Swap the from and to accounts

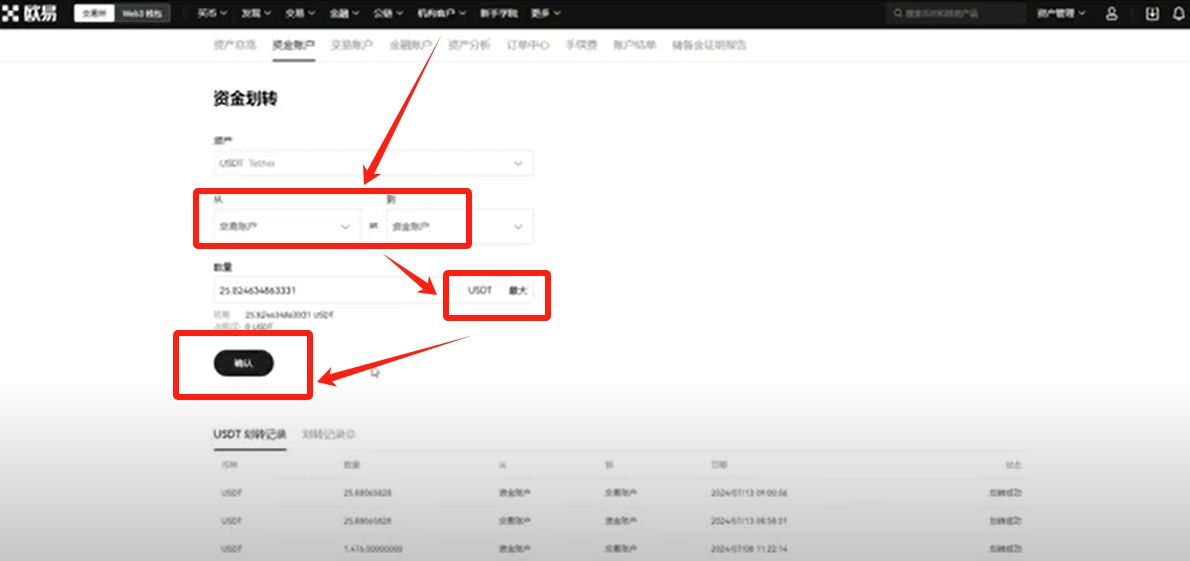[x=373, y=227]
